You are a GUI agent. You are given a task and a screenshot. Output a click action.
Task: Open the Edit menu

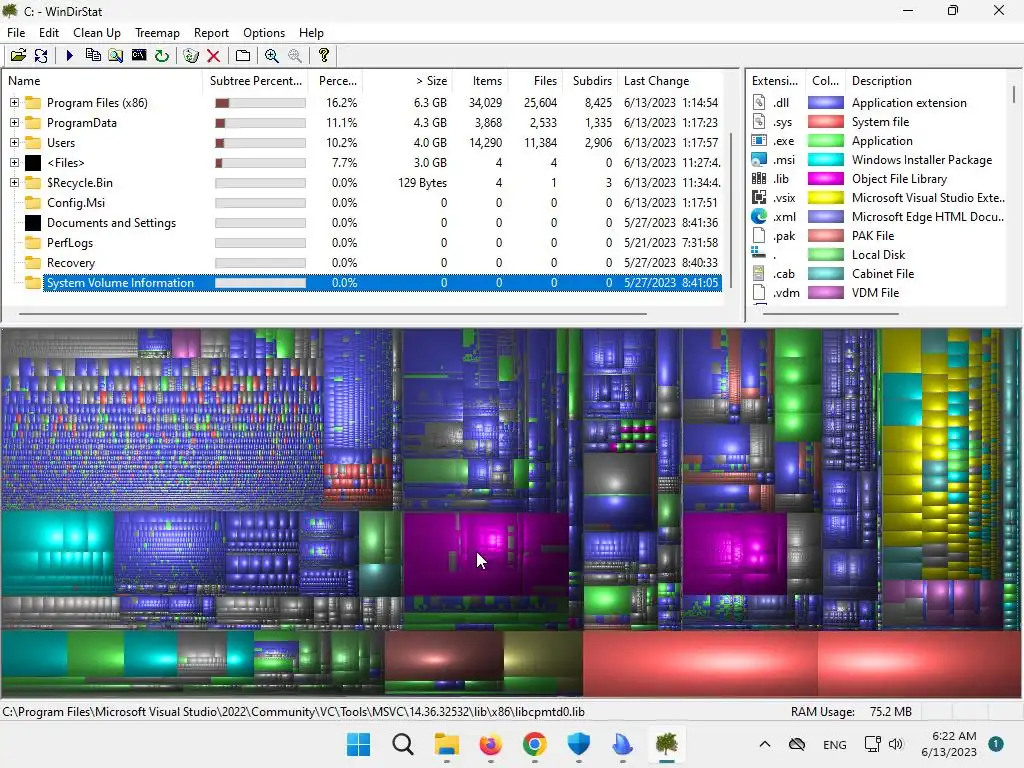click(49, 33)
